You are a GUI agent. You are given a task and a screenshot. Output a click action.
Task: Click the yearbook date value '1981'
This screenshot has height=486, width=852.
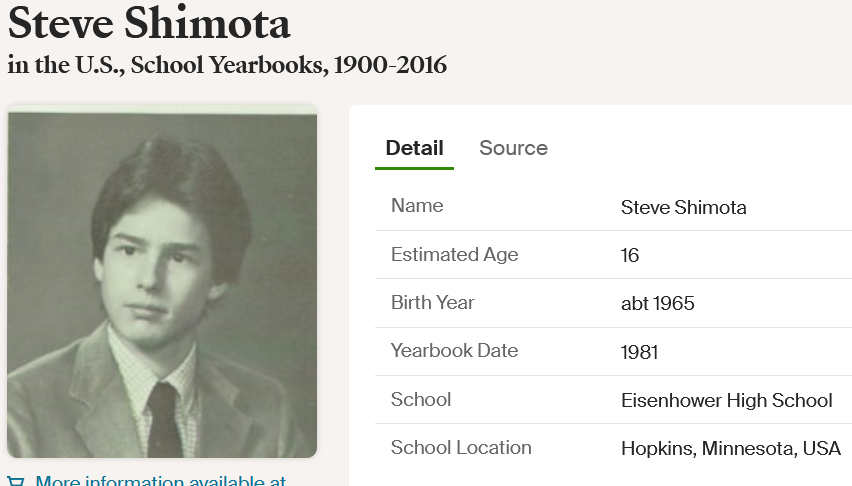tap(639, 352)
